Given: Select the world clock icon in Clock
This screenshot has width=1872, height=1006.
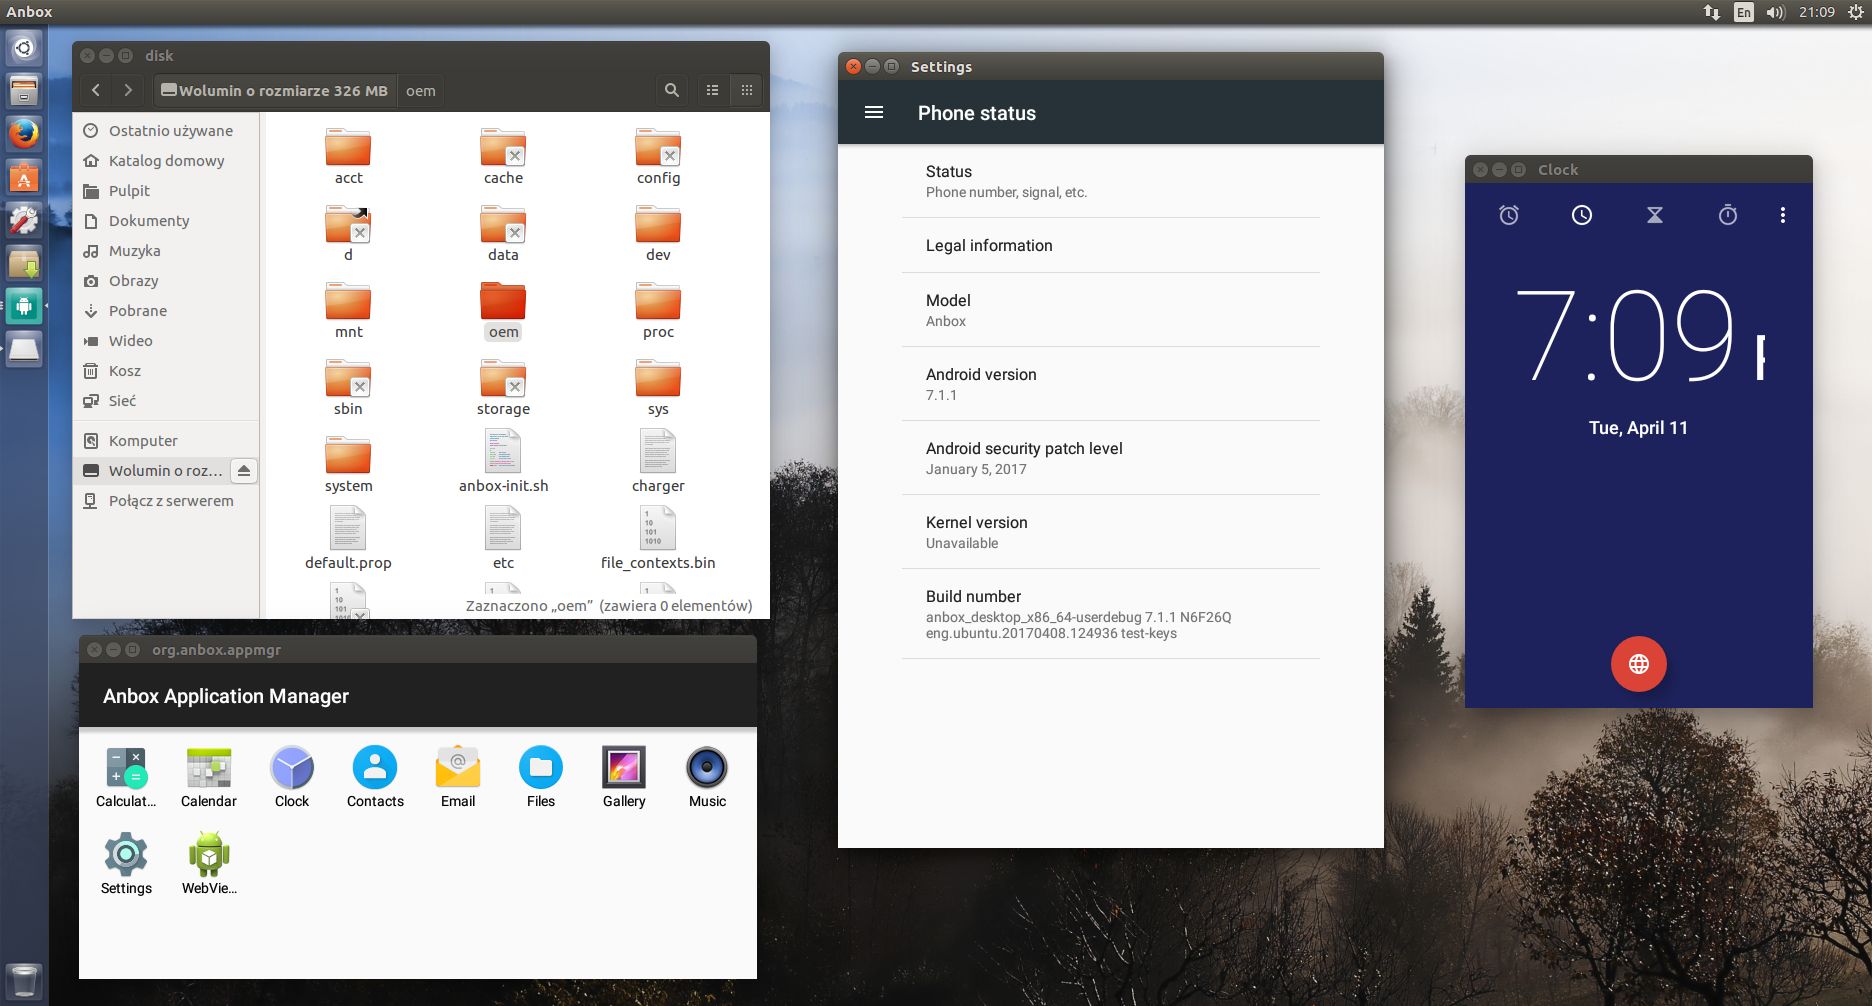Looking at the screenshot, I should [1582, 215].
